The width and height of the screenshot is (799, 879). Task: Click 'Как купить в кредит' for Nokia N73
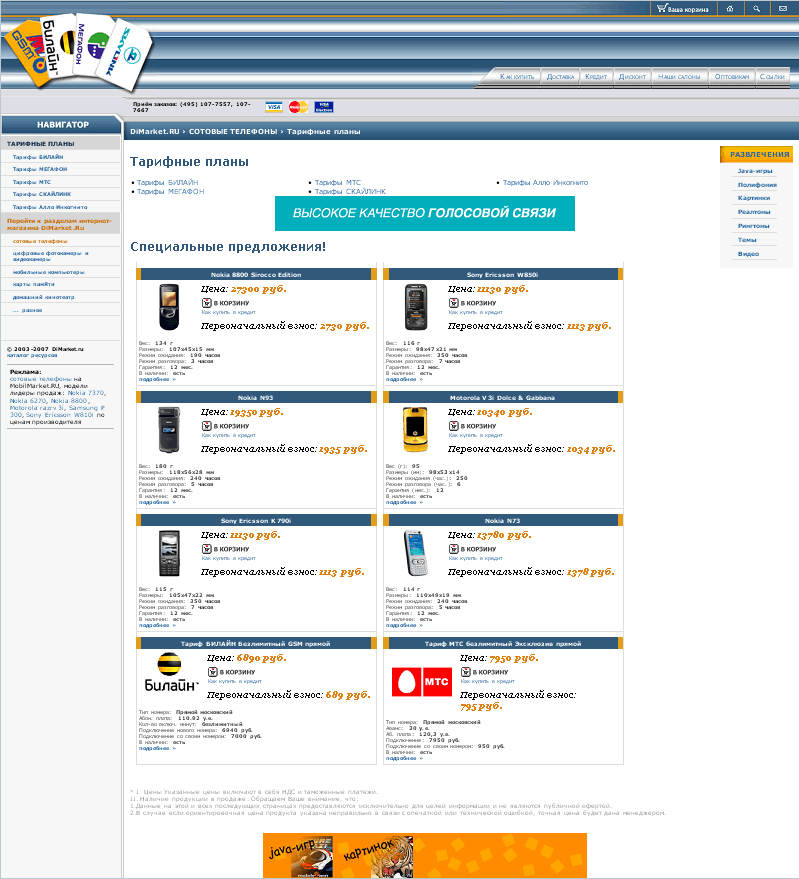click(x=475, y=558)
